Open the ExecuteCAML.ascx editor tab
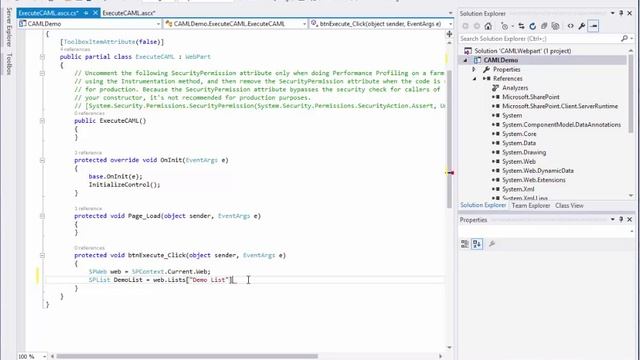 pos(129,13)
